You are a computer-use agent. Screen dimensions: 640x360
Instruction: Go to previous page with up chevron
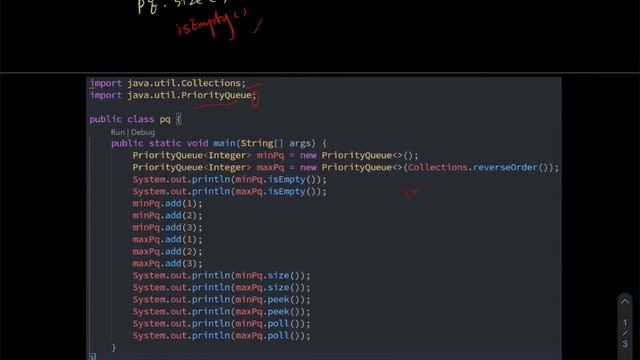[625, 302]
